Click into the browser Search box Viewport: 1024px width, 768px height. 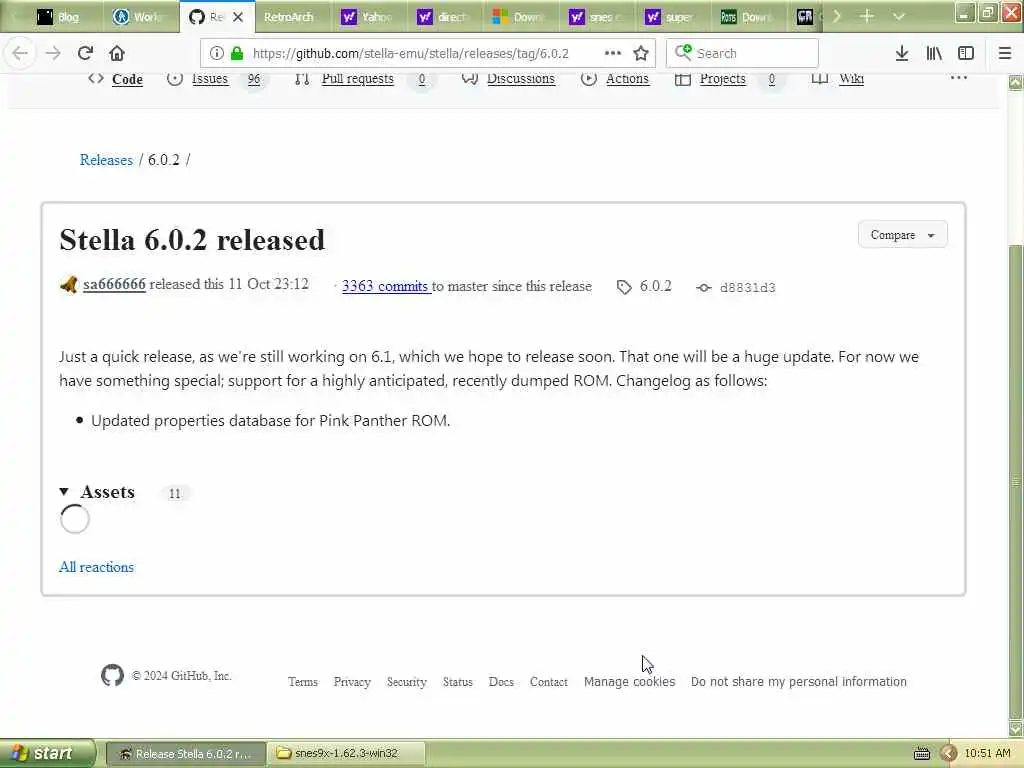[x=743, y=53]
